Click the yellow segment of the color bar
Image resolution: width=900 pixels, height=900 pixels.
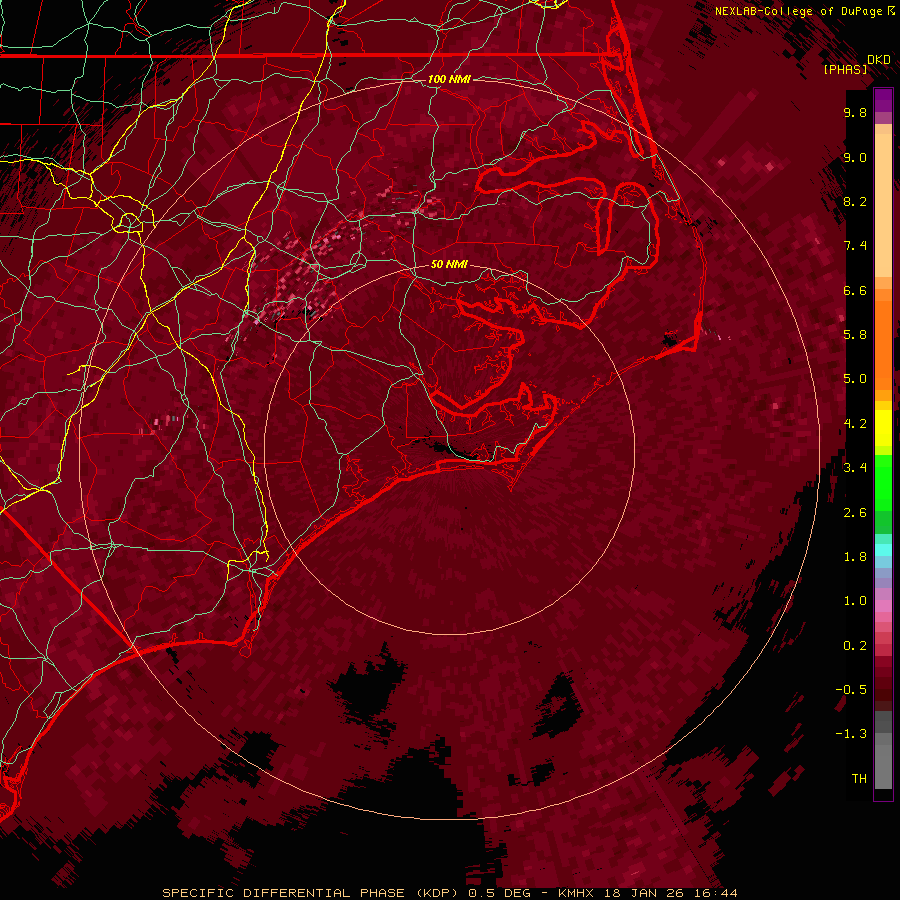click(x=883, y=428)
